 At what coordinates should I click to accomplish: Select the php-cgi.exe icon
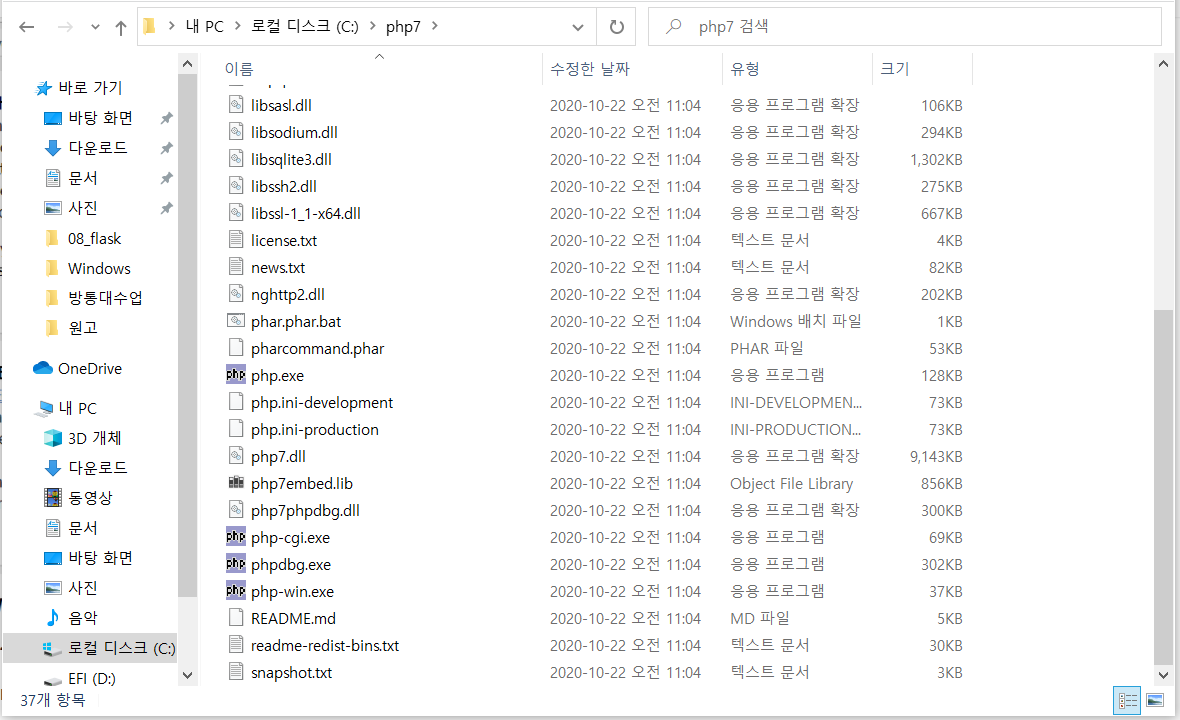click(236, 536)
